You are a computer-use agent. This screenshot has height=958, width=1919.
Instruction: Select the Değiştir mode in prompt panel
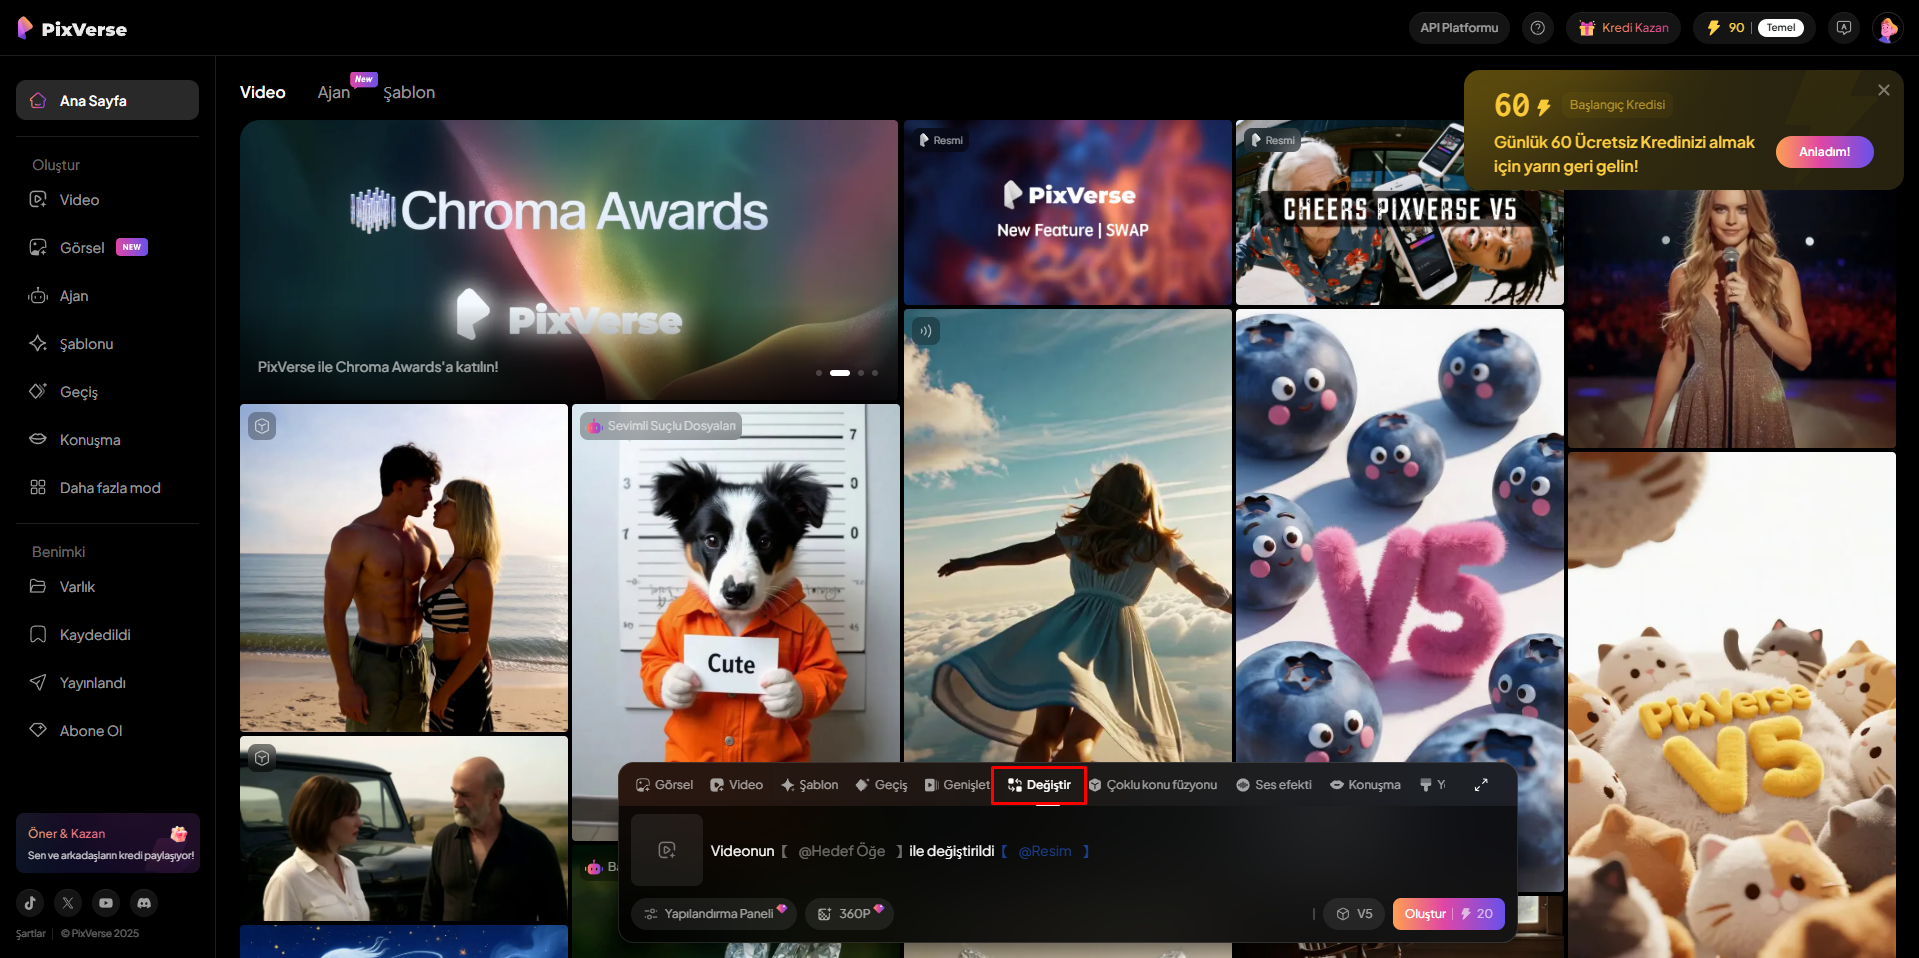(x=1039, y=785)
